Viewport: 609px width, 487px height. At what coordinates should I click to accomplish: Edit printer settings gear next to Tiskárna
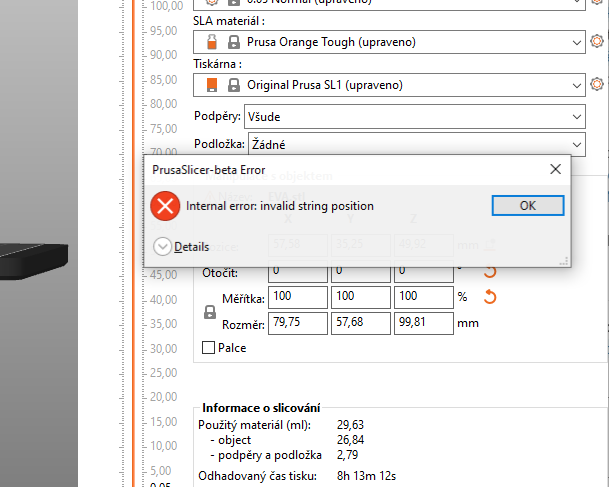597,84
